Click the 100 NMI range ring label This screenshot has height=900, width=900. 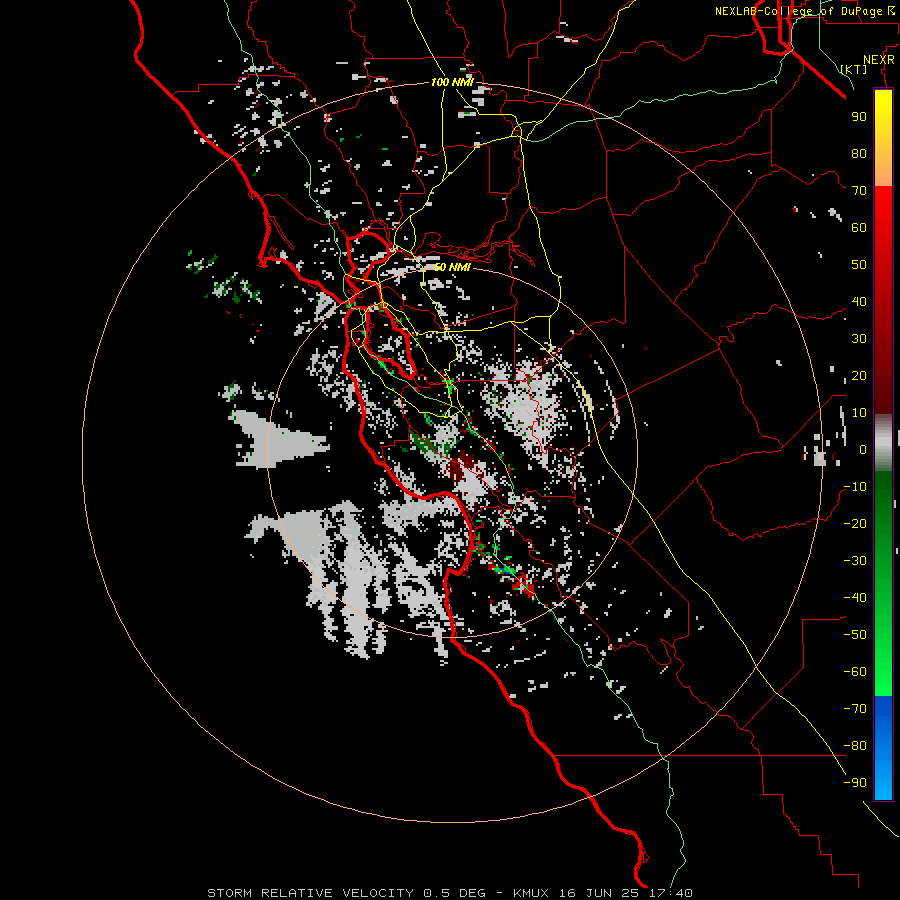[x=452, y=82]
